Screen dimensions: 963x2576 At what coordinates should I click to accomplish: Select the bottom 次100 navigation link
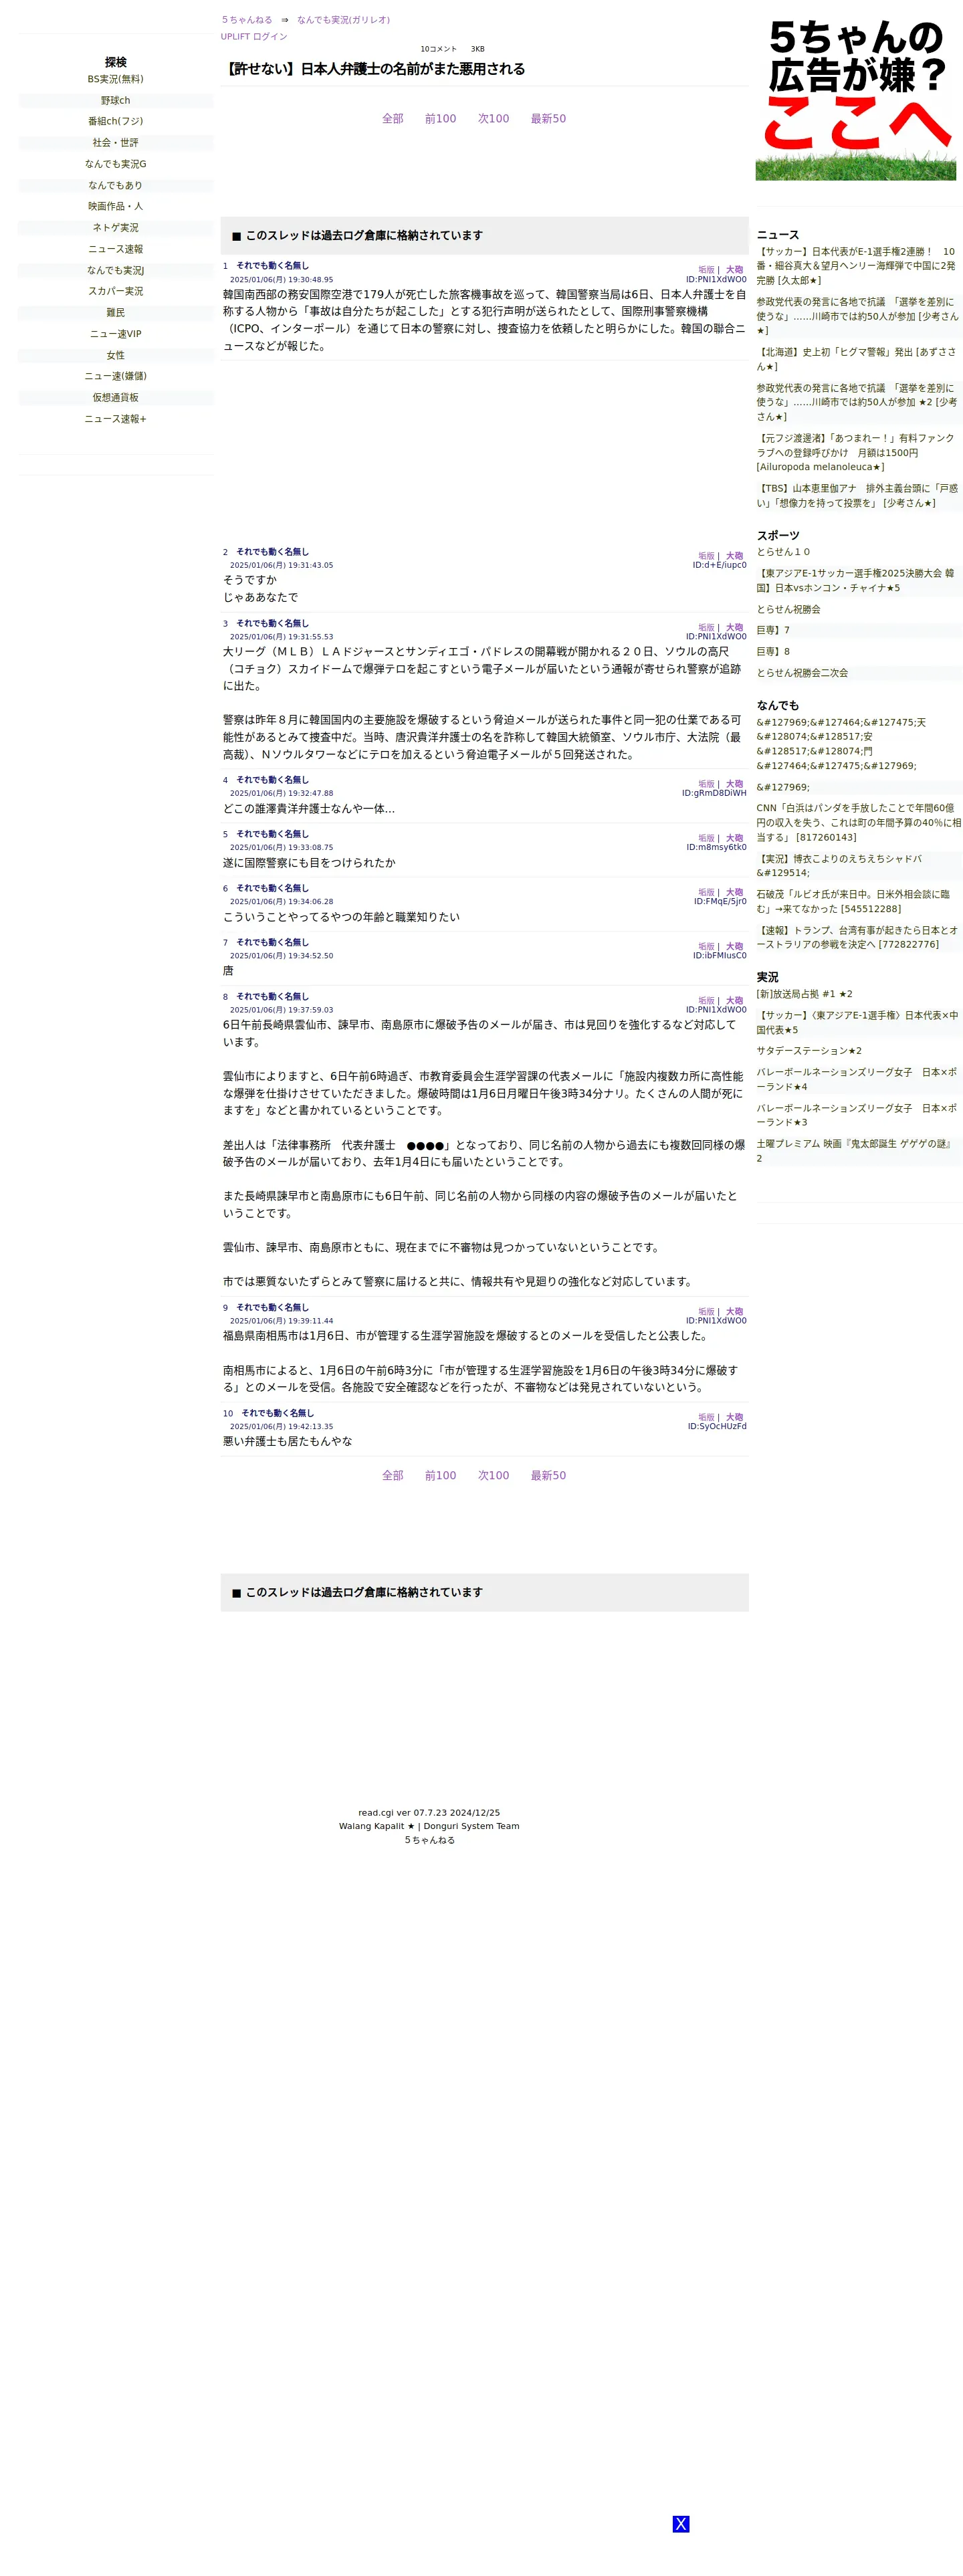point(493,1475)
